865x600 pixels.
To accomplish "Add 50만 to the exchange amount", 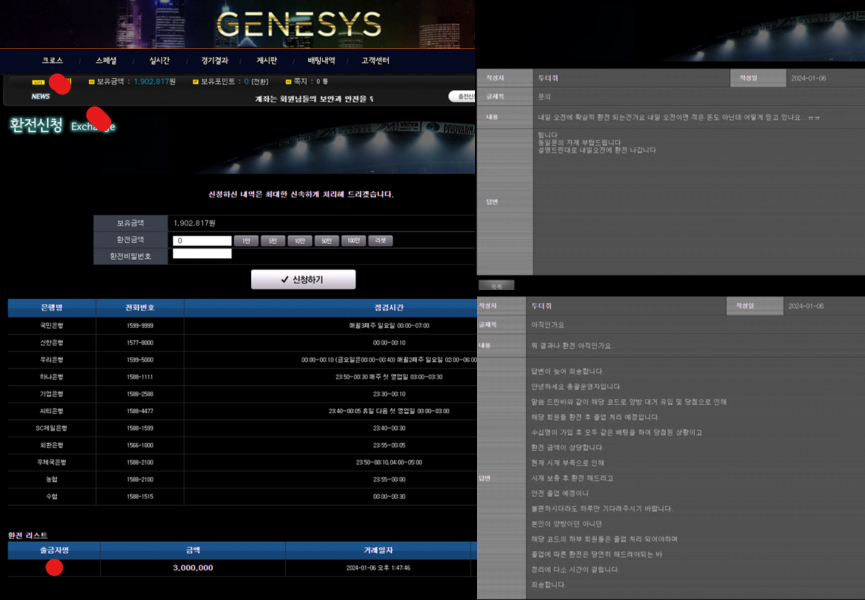I will coord(327,241).
